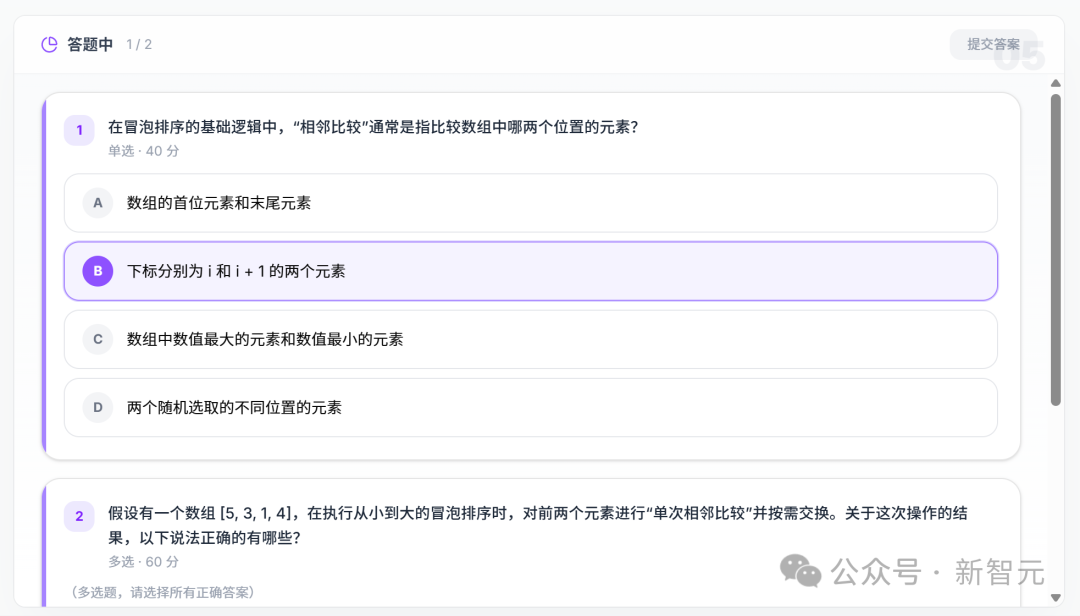1080x616 pixels.
Task: Click the purple letter B circle icon
Action: [97, 271]
